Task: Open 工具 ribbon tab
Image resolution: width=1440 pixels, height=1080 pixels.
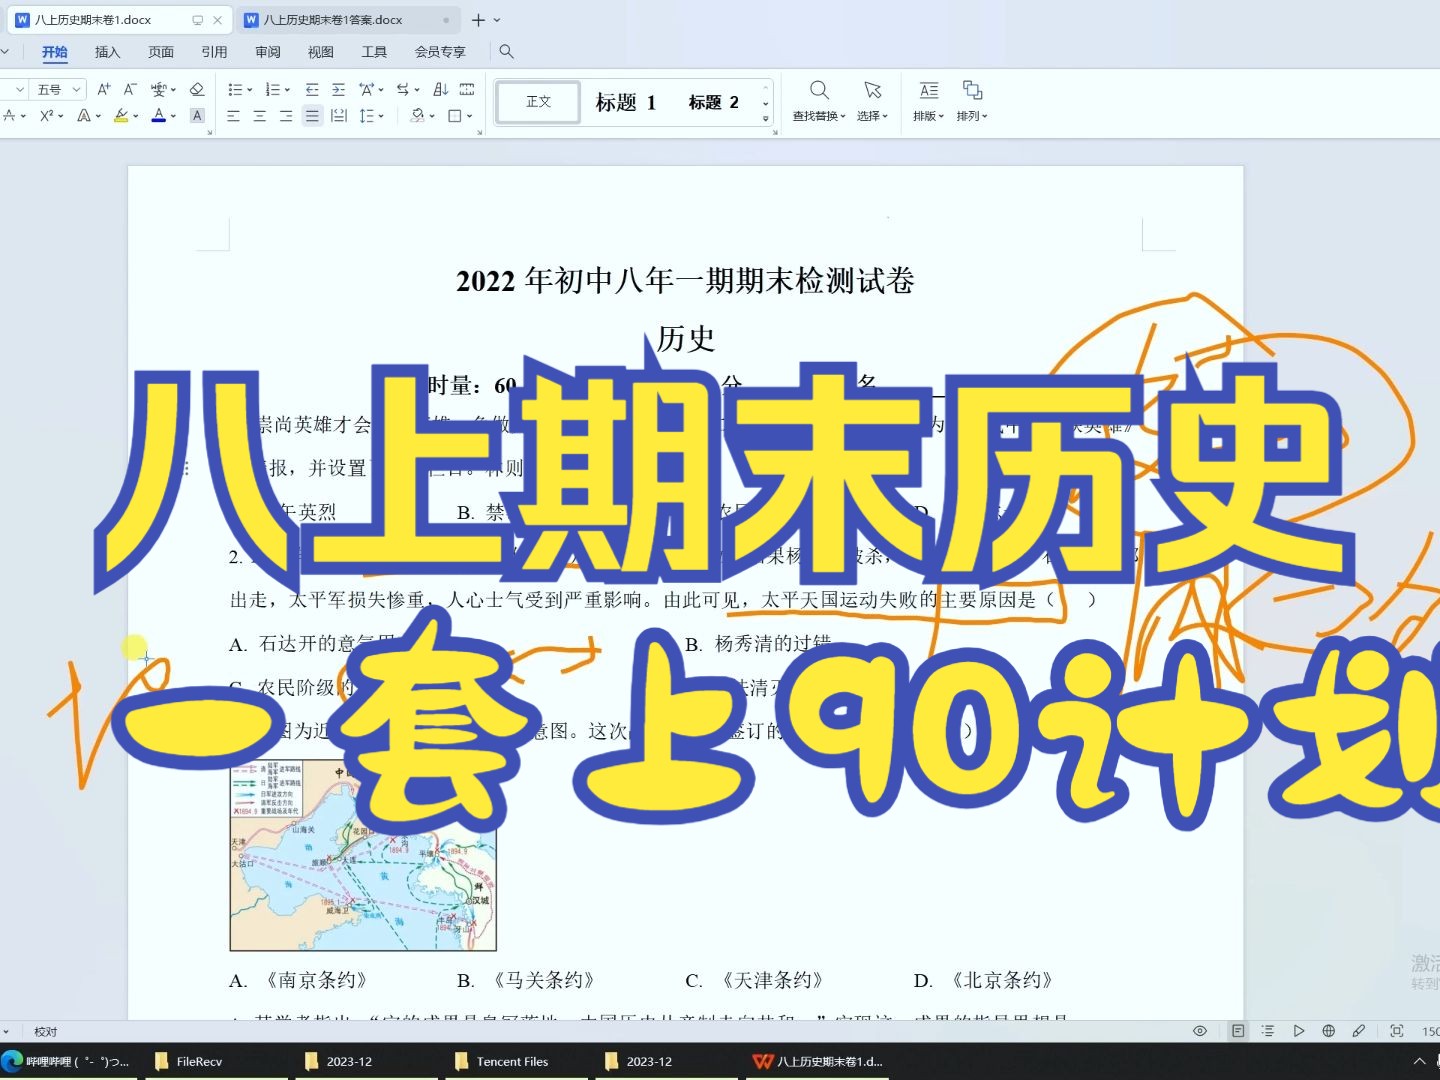Action: 374,52
